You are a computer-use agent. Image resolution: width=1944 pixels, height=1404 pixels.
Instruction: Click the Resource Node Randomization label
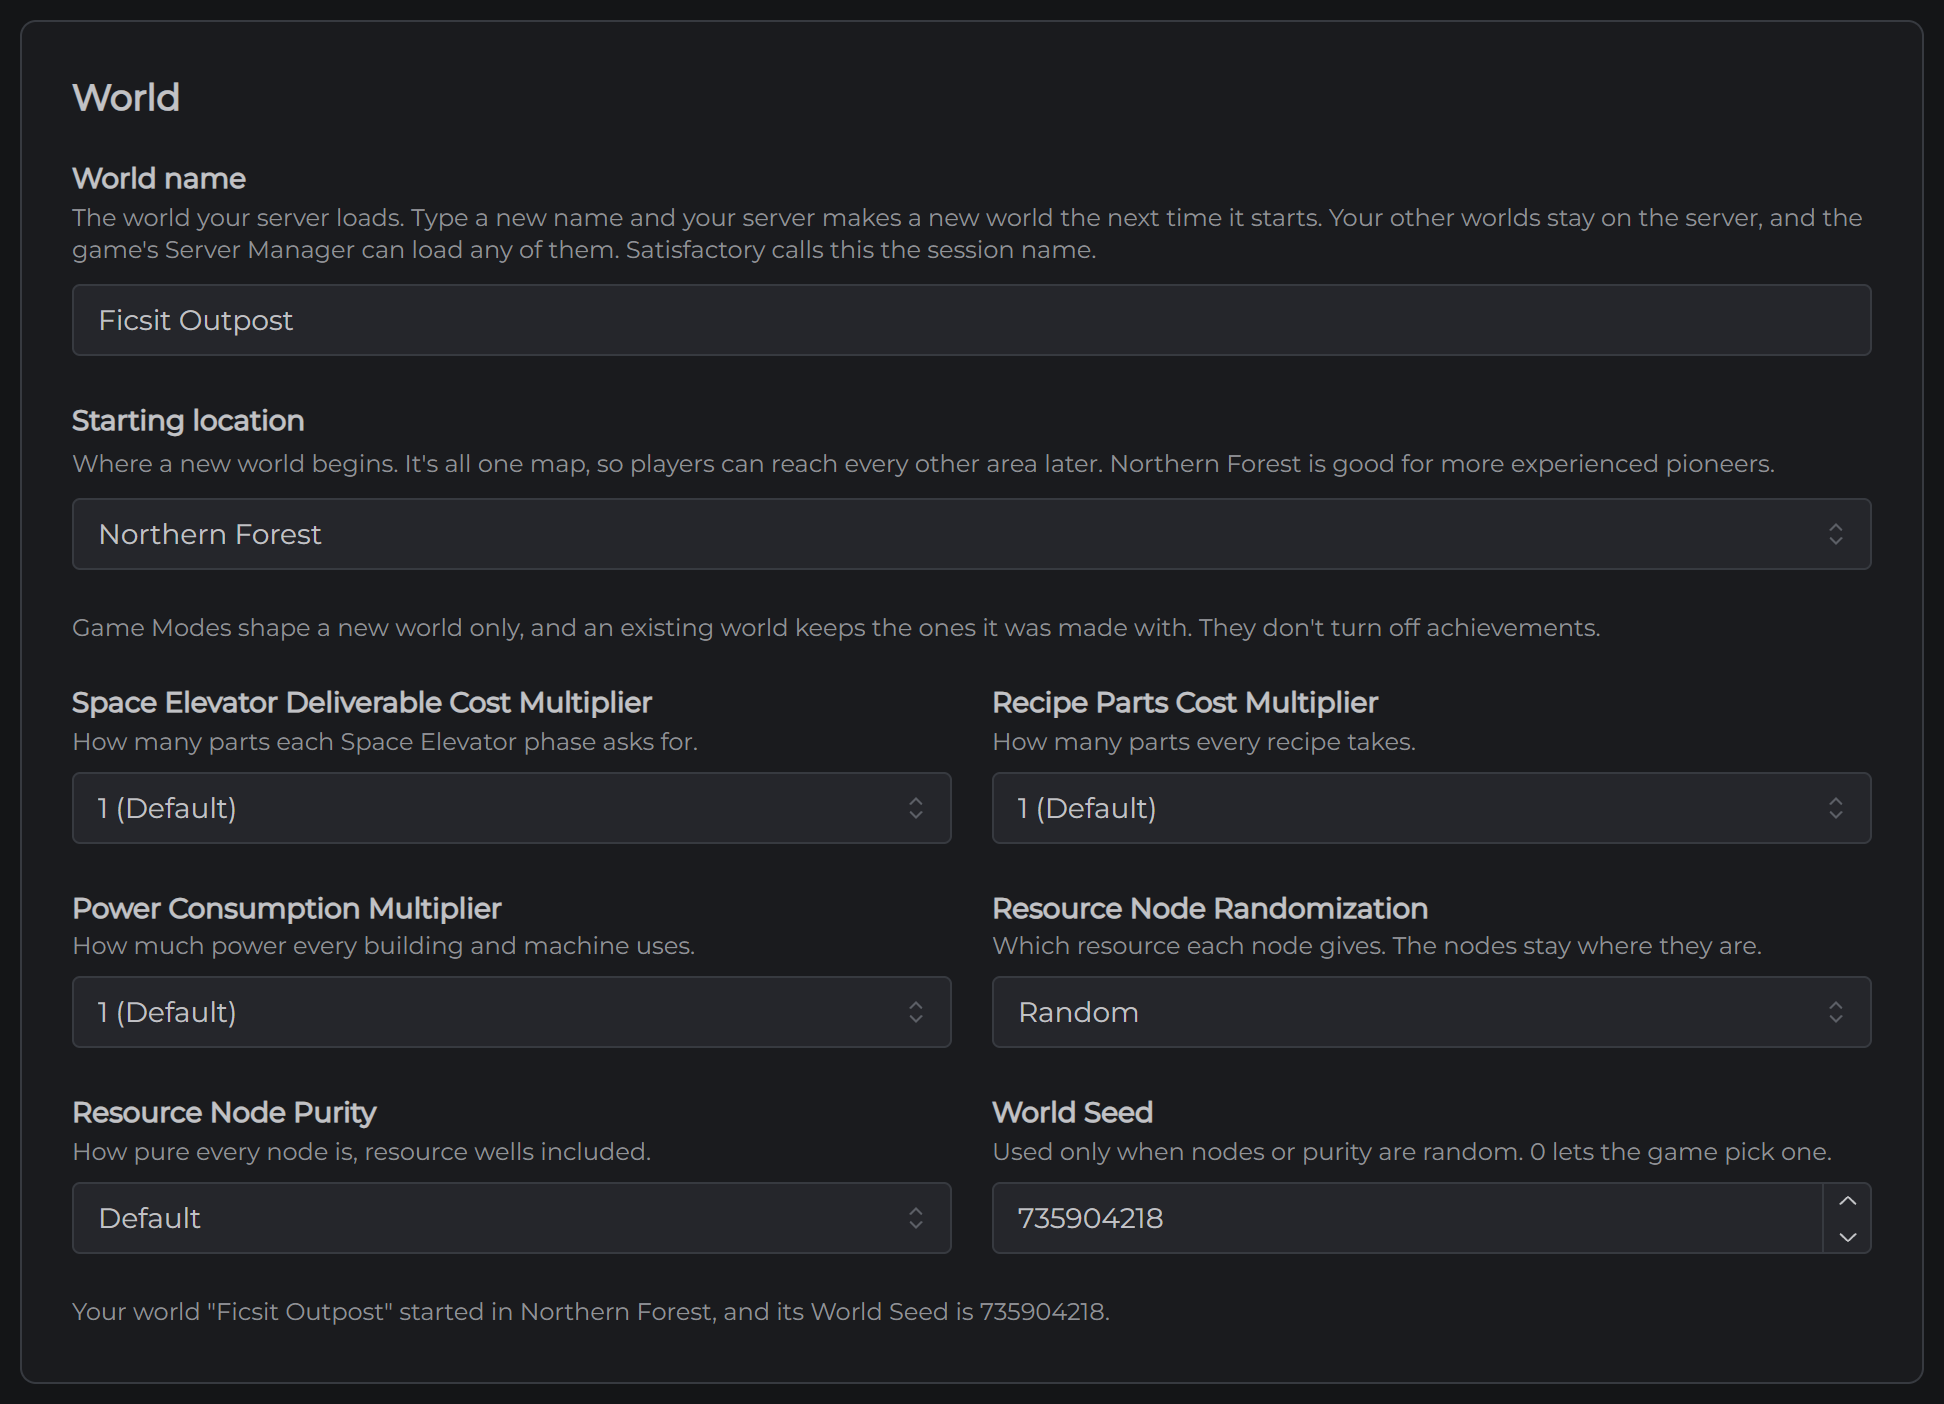(x=1210, y=908)
